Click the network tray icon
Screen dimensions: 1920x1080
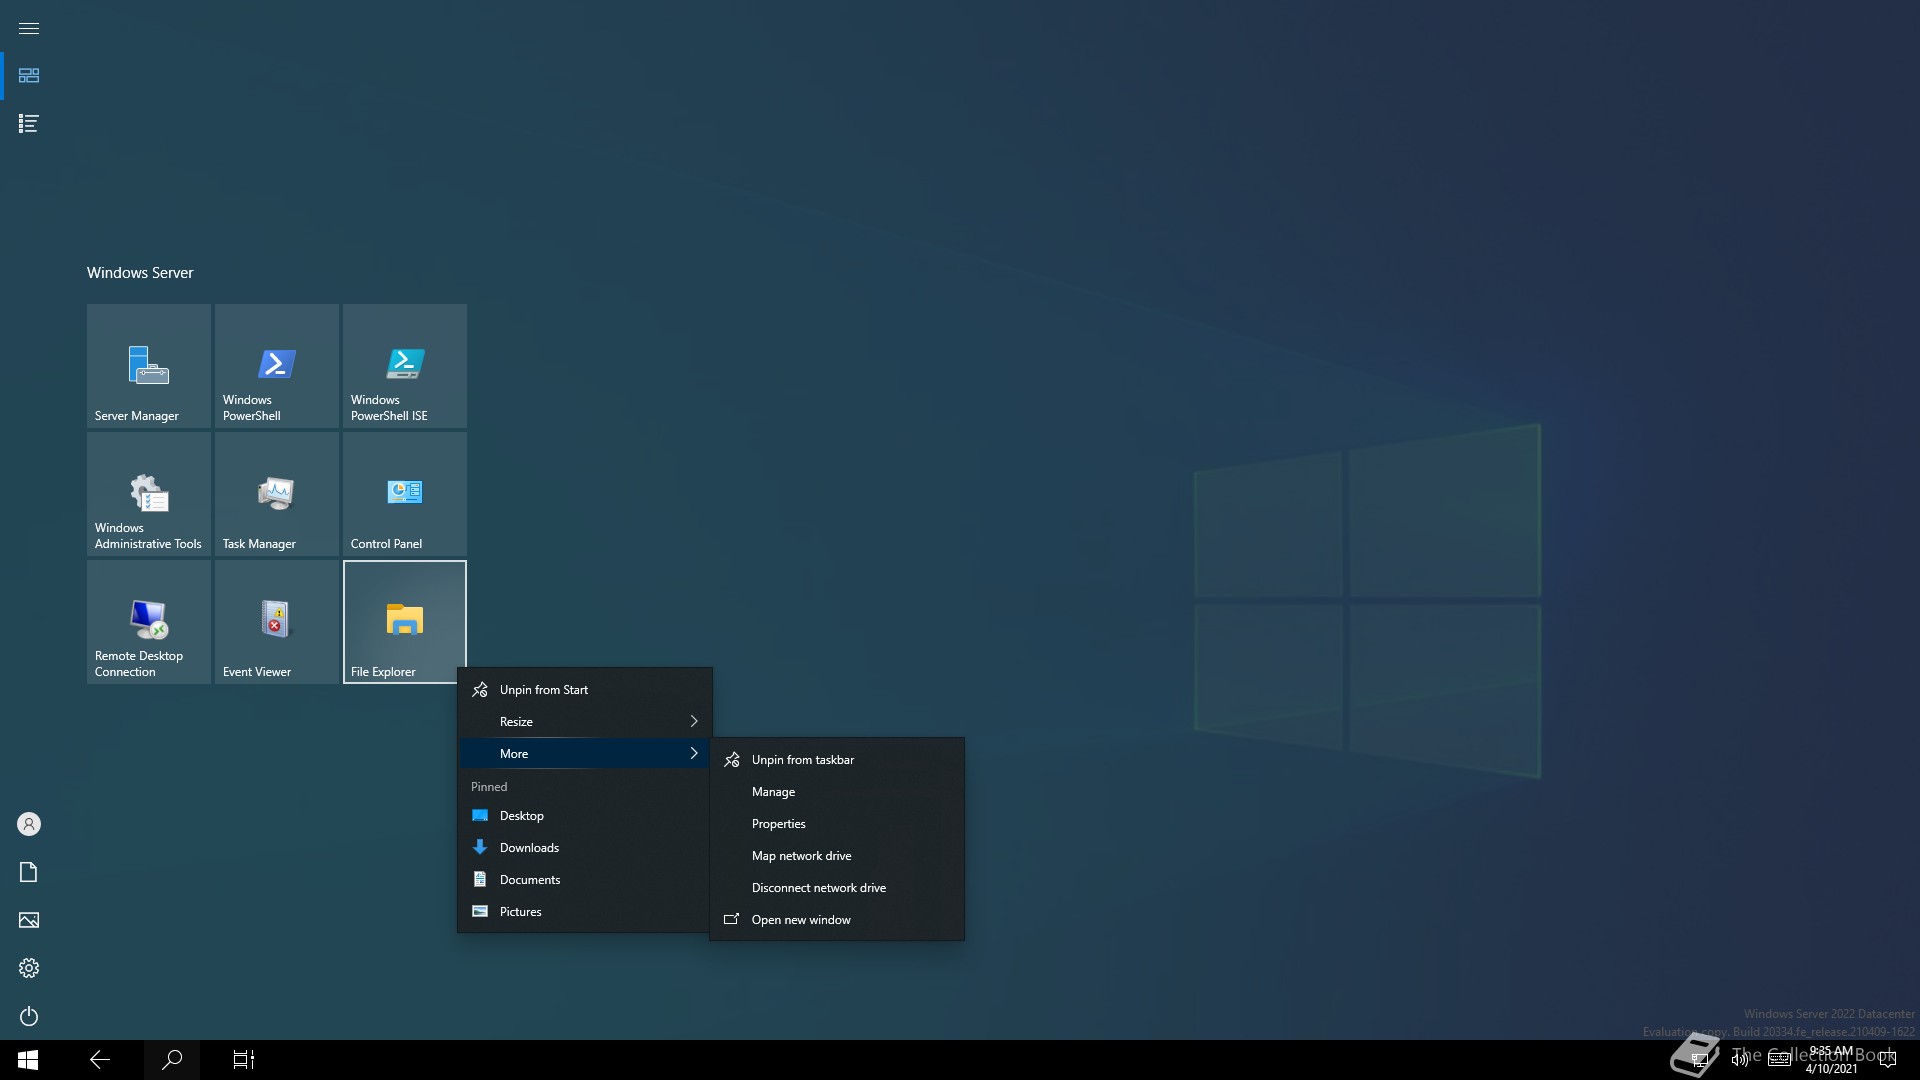click(1699, 1060)
